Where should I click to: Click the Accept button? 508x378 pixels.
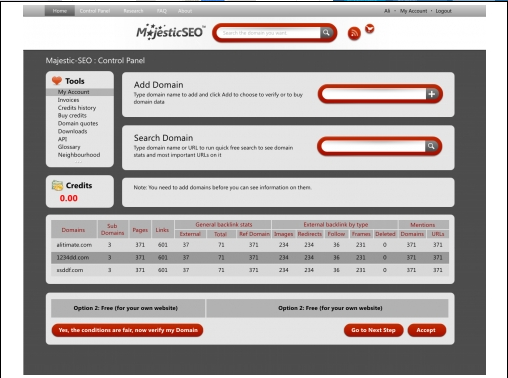click(426, 330)
